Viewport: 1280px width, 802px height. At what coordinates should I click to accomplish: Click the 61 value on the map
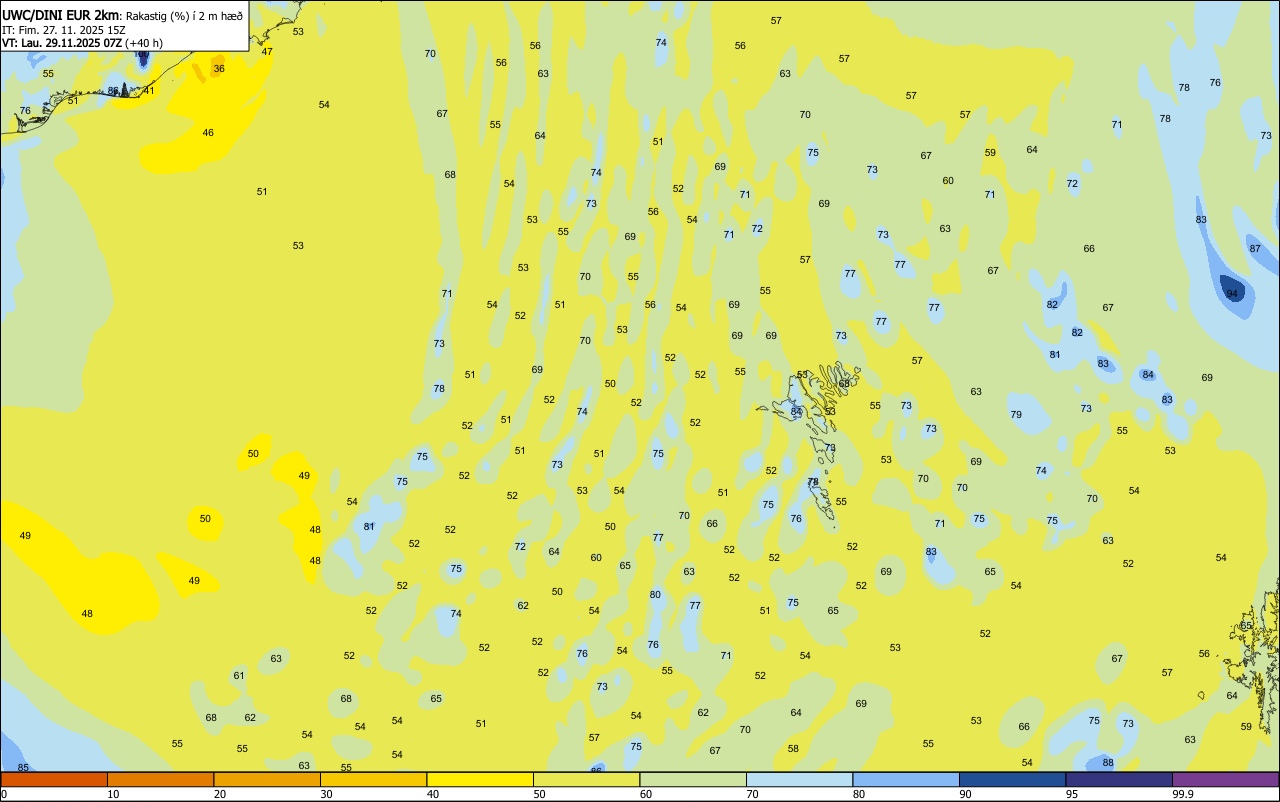point(239,675)
